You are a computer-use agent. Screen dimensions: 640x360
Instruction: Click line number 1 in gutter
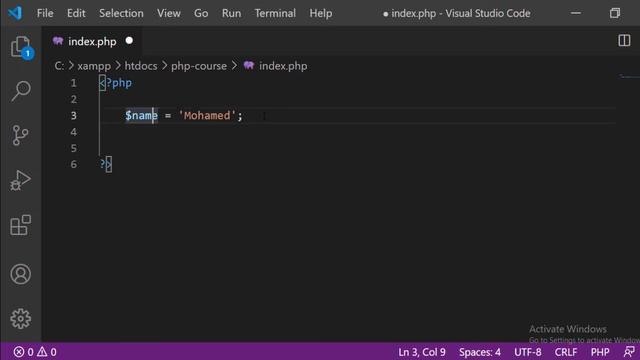[73, 83]
